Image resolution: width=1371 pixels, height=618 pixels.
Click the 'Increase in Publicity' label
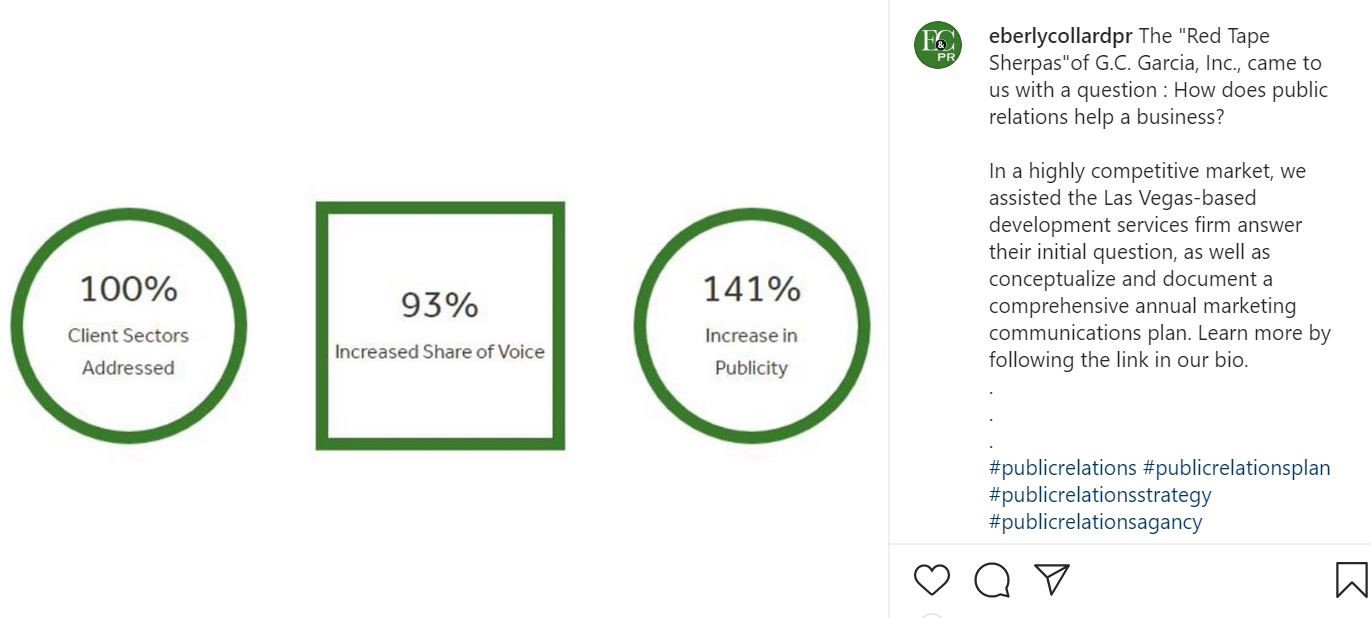pyautogui.click(x=752, y=351)
